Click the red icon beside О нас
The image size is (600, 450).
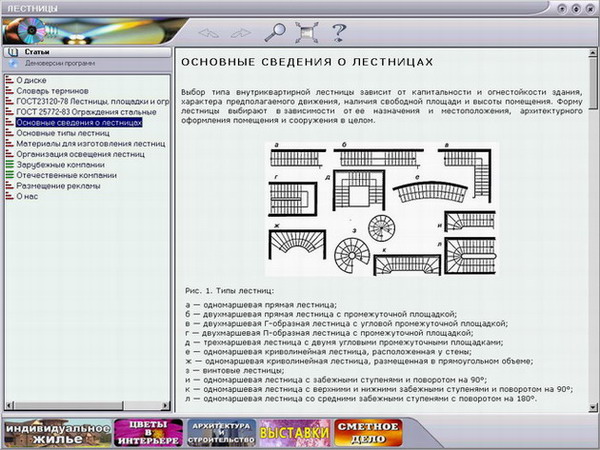tap(9, 196)
